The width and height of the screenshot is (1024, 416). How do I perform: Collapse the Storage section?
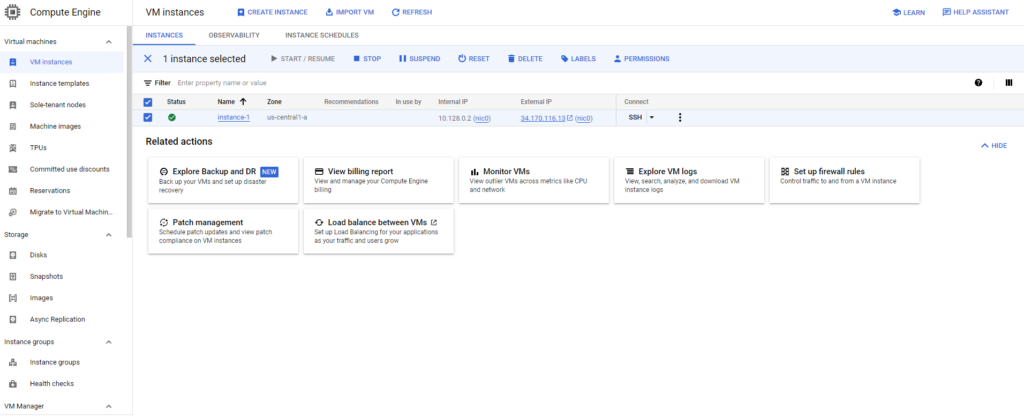click(109, 234)
